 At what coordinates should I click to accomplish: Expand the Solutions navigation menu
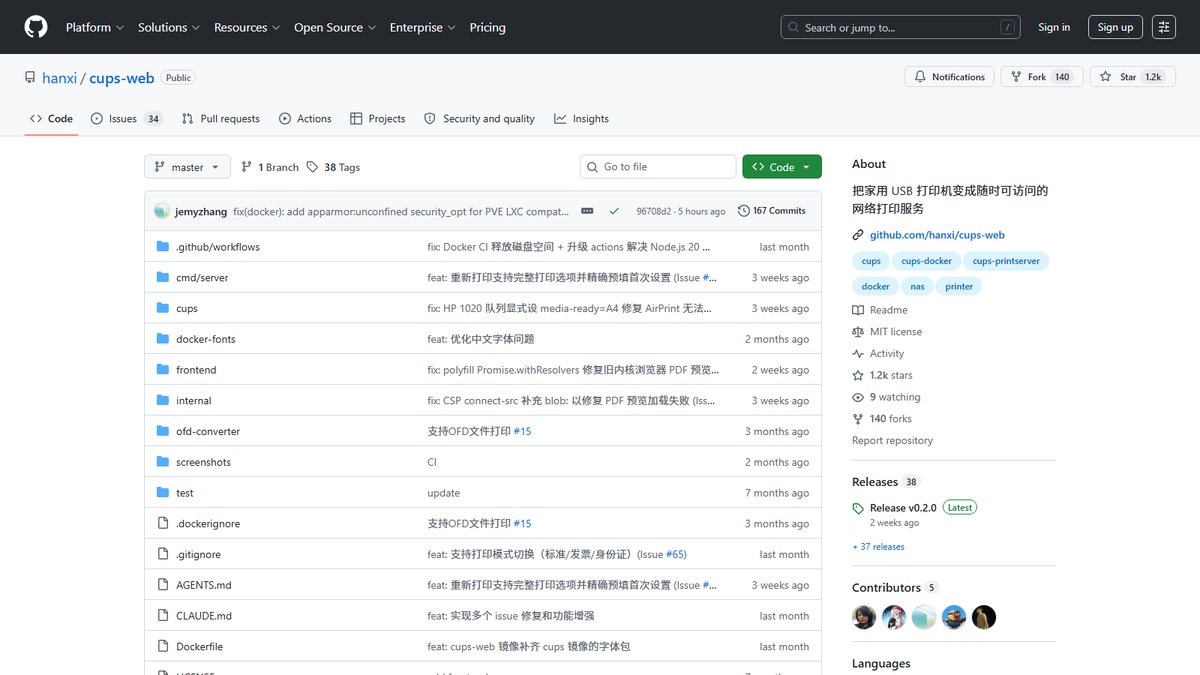[169, 27]
